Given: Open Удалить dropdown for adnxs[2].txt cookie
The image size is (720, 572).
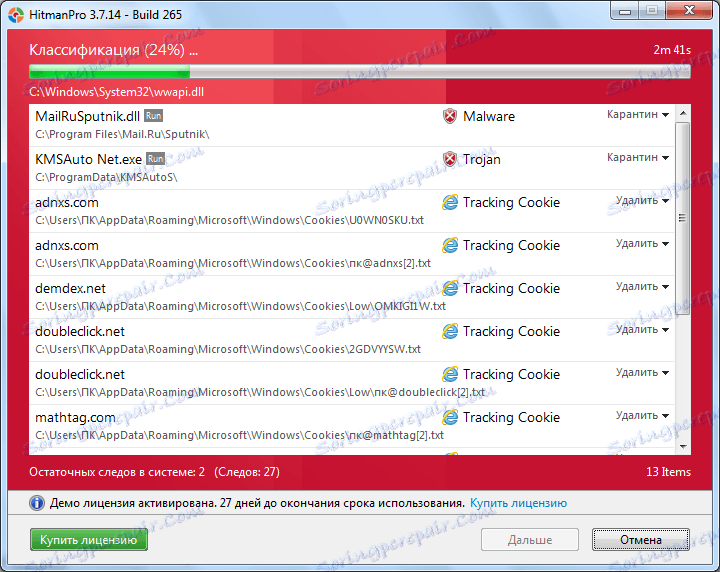Looking at the screenshot, I should (642, 243).
